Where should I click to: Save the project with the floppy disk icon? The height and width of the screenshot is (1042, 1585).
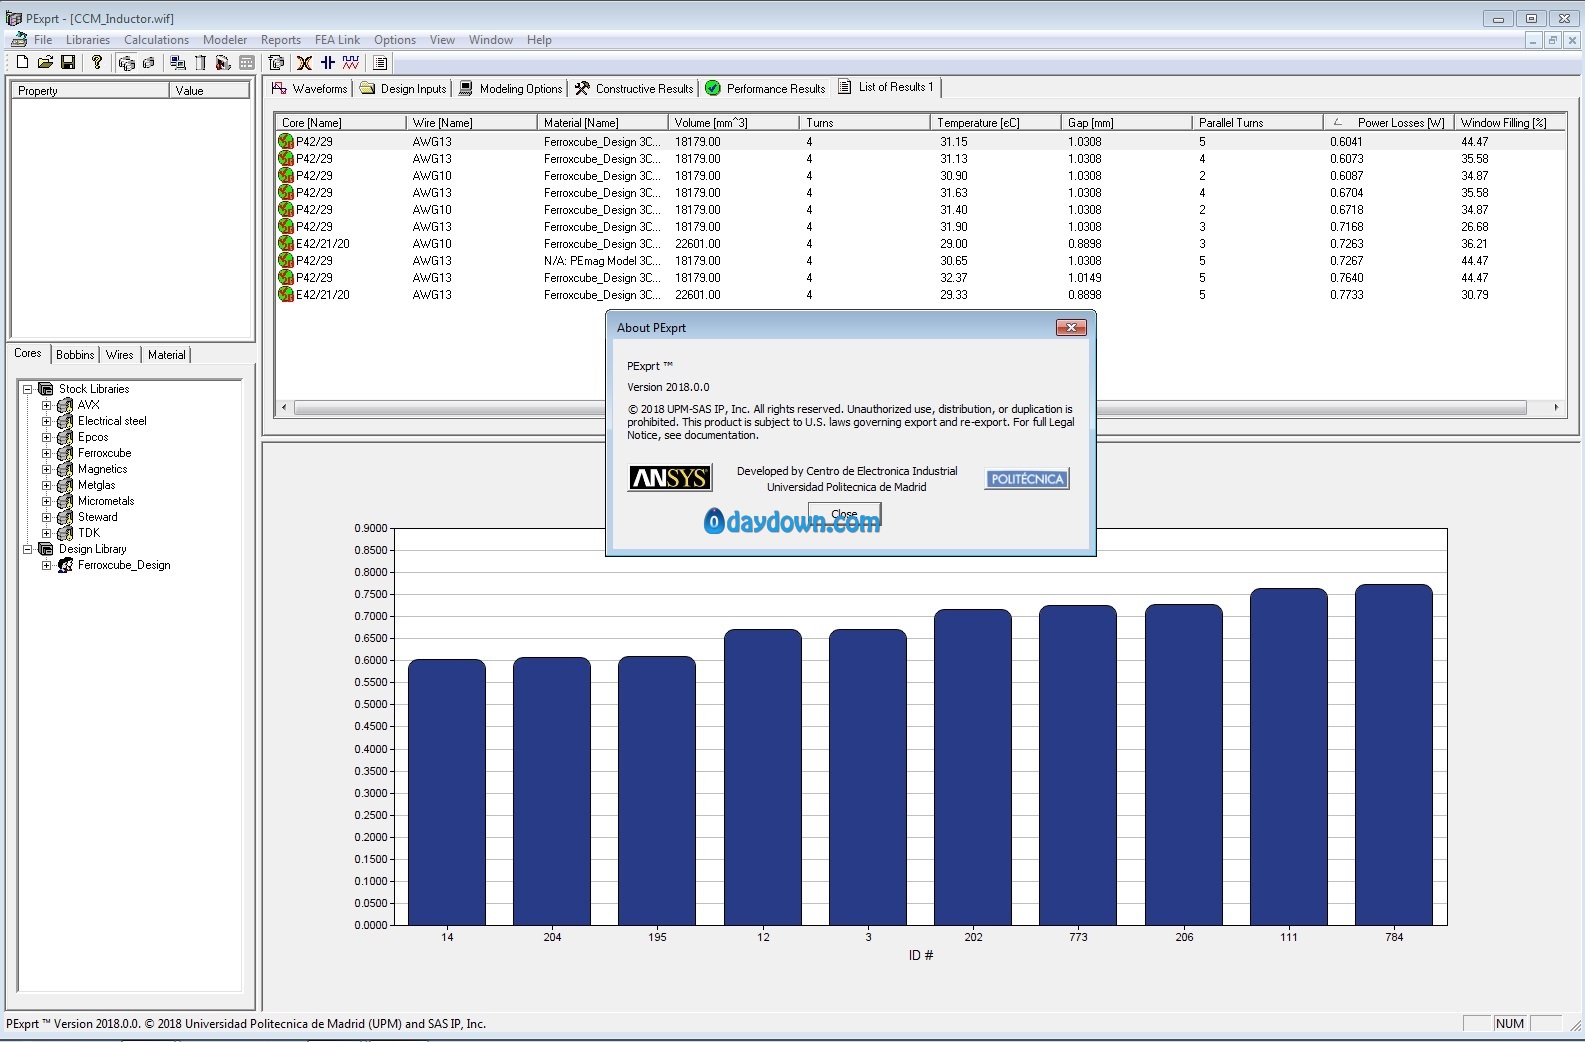coord(68,62)
